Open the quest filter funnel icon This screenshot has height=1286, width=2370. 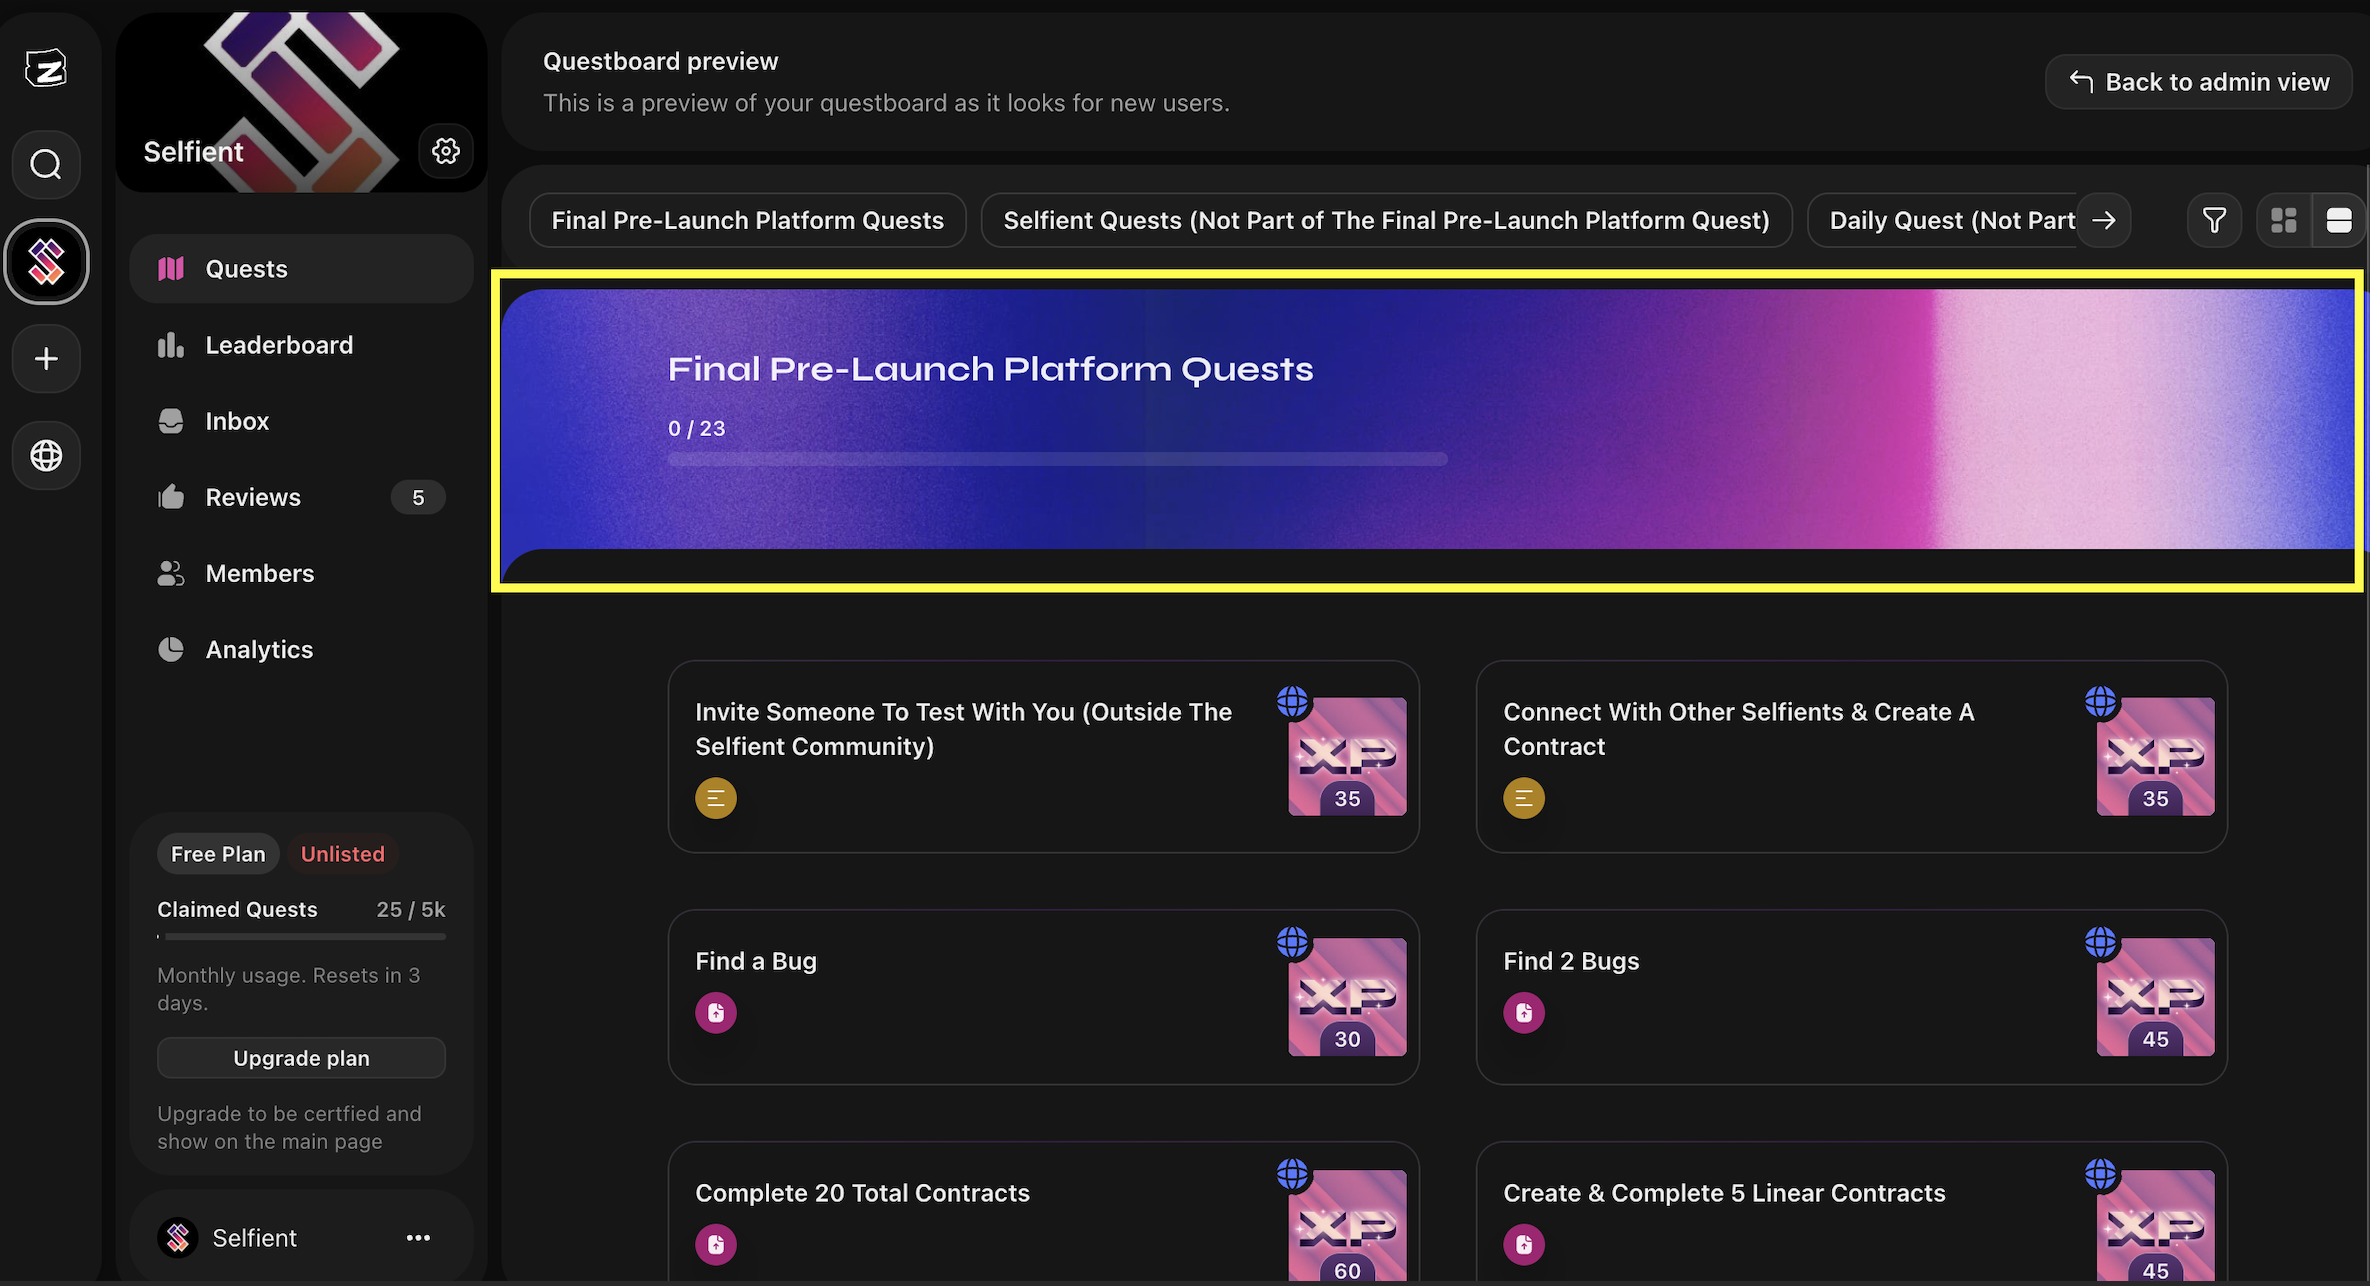click(x=2214, y=220)
